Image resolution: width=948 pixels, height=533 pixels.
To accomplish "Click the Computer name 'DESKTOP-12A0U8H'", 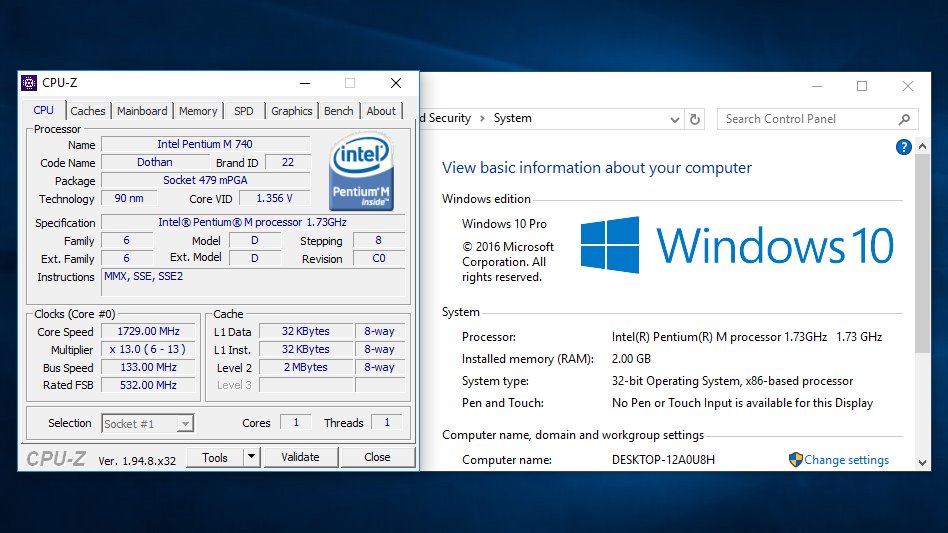I will [663, 460].
